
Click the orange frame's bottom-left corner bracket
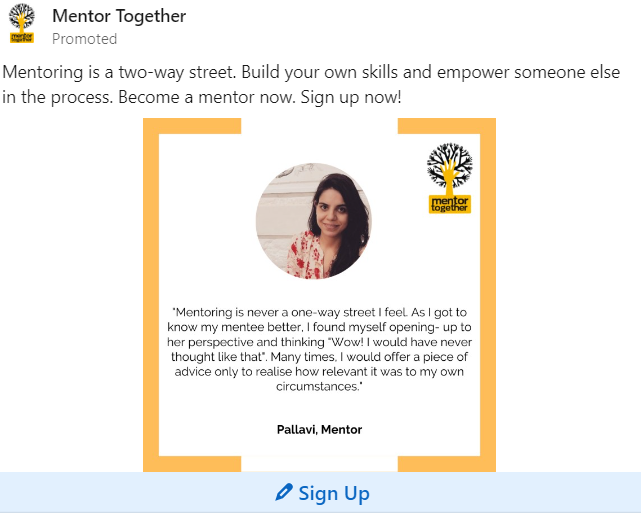pyautogui.click(x=192, y=464)
